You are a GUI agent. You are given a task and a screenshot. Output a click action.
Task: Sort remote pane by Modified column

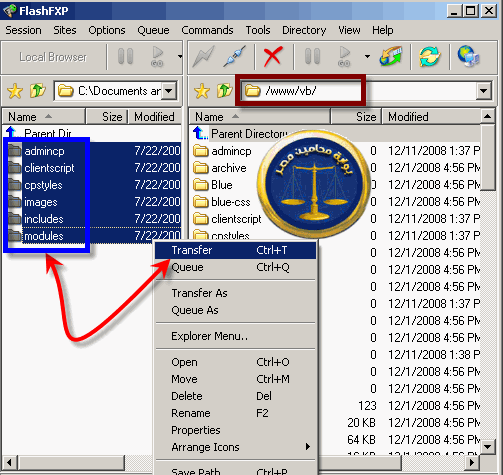point(431,117)
